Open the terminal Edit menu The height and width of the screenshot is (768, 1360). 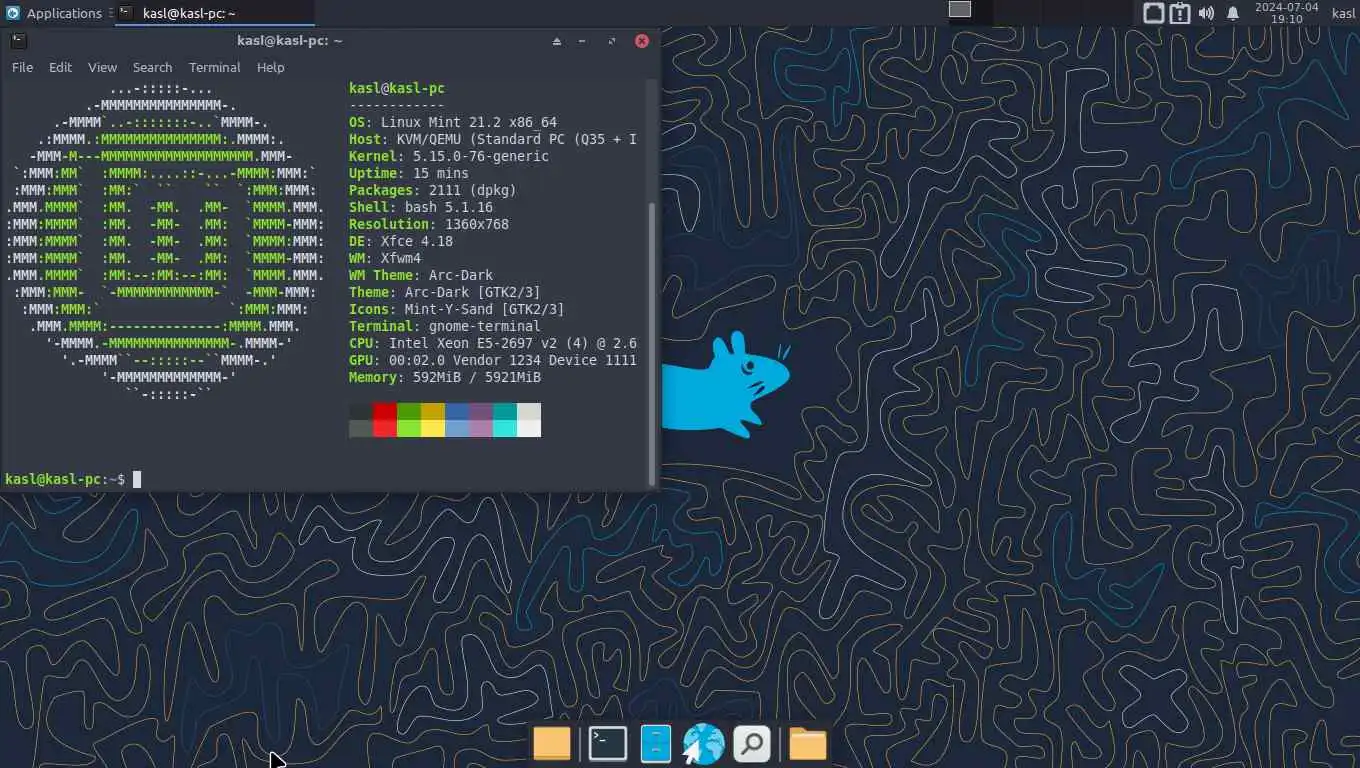(x=60, y=67)
